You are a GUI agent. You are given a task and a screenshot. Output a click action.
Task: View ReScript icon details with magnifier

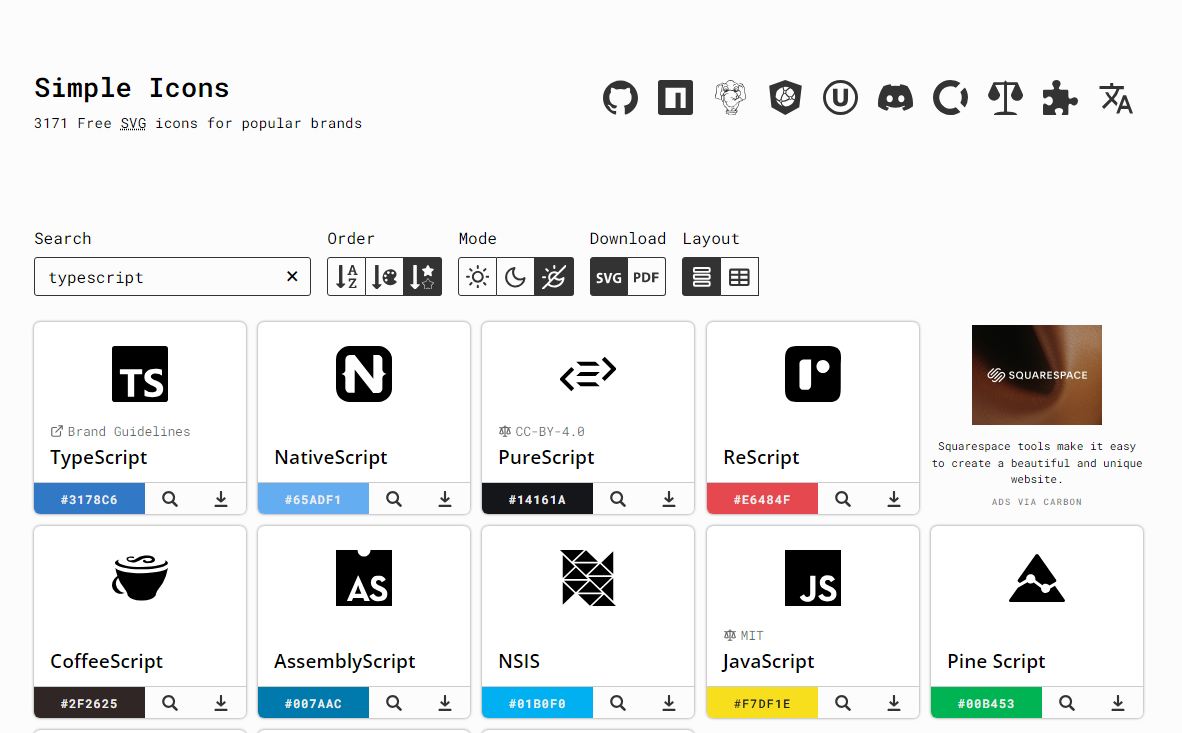pos(843,499)
